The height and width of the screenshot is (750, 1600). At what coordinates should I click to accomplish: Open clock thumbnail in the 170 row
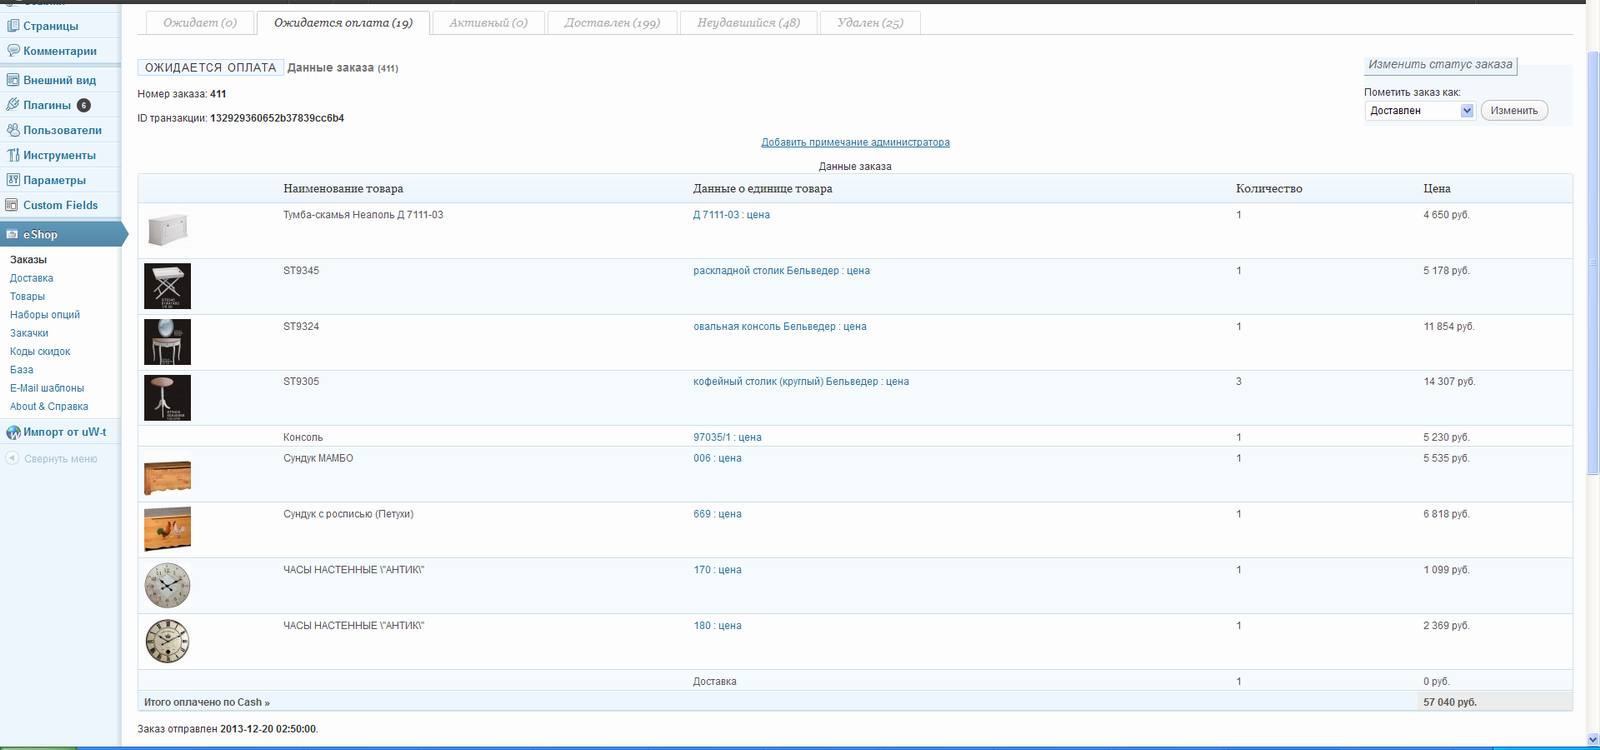[x=167, y=586]
